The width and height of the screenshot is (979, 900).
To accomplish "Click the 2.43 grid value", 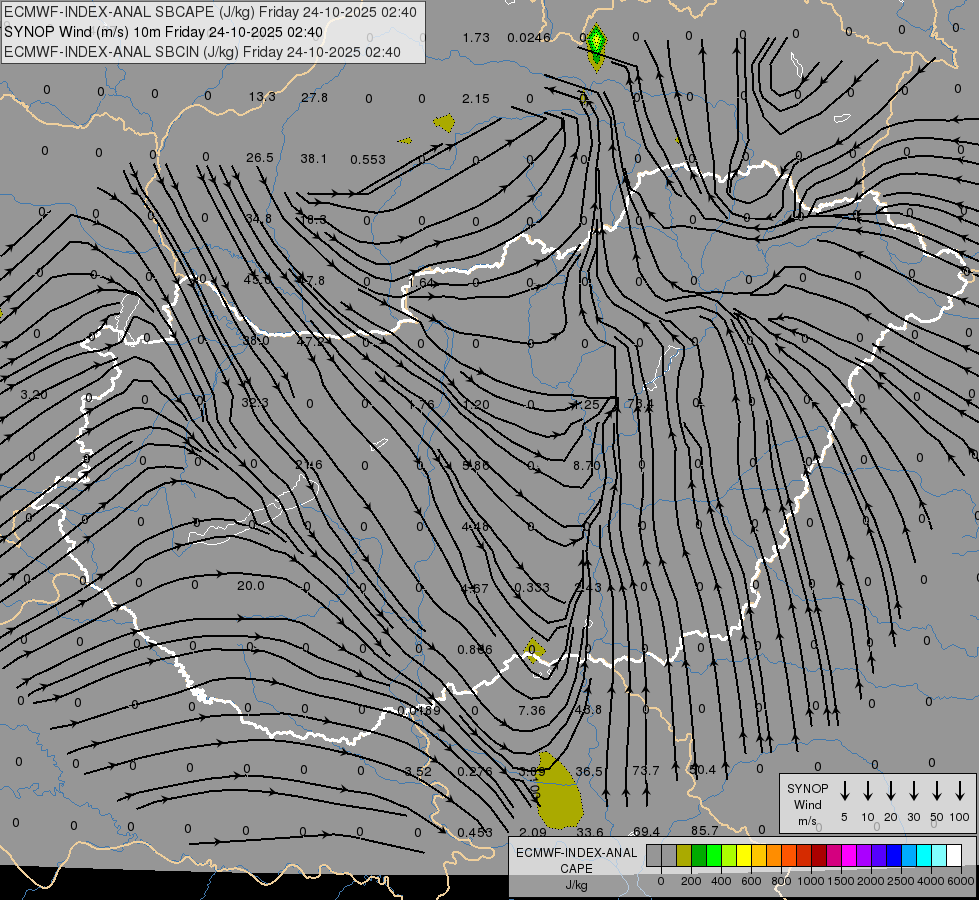I will click(x=588, y=587).
